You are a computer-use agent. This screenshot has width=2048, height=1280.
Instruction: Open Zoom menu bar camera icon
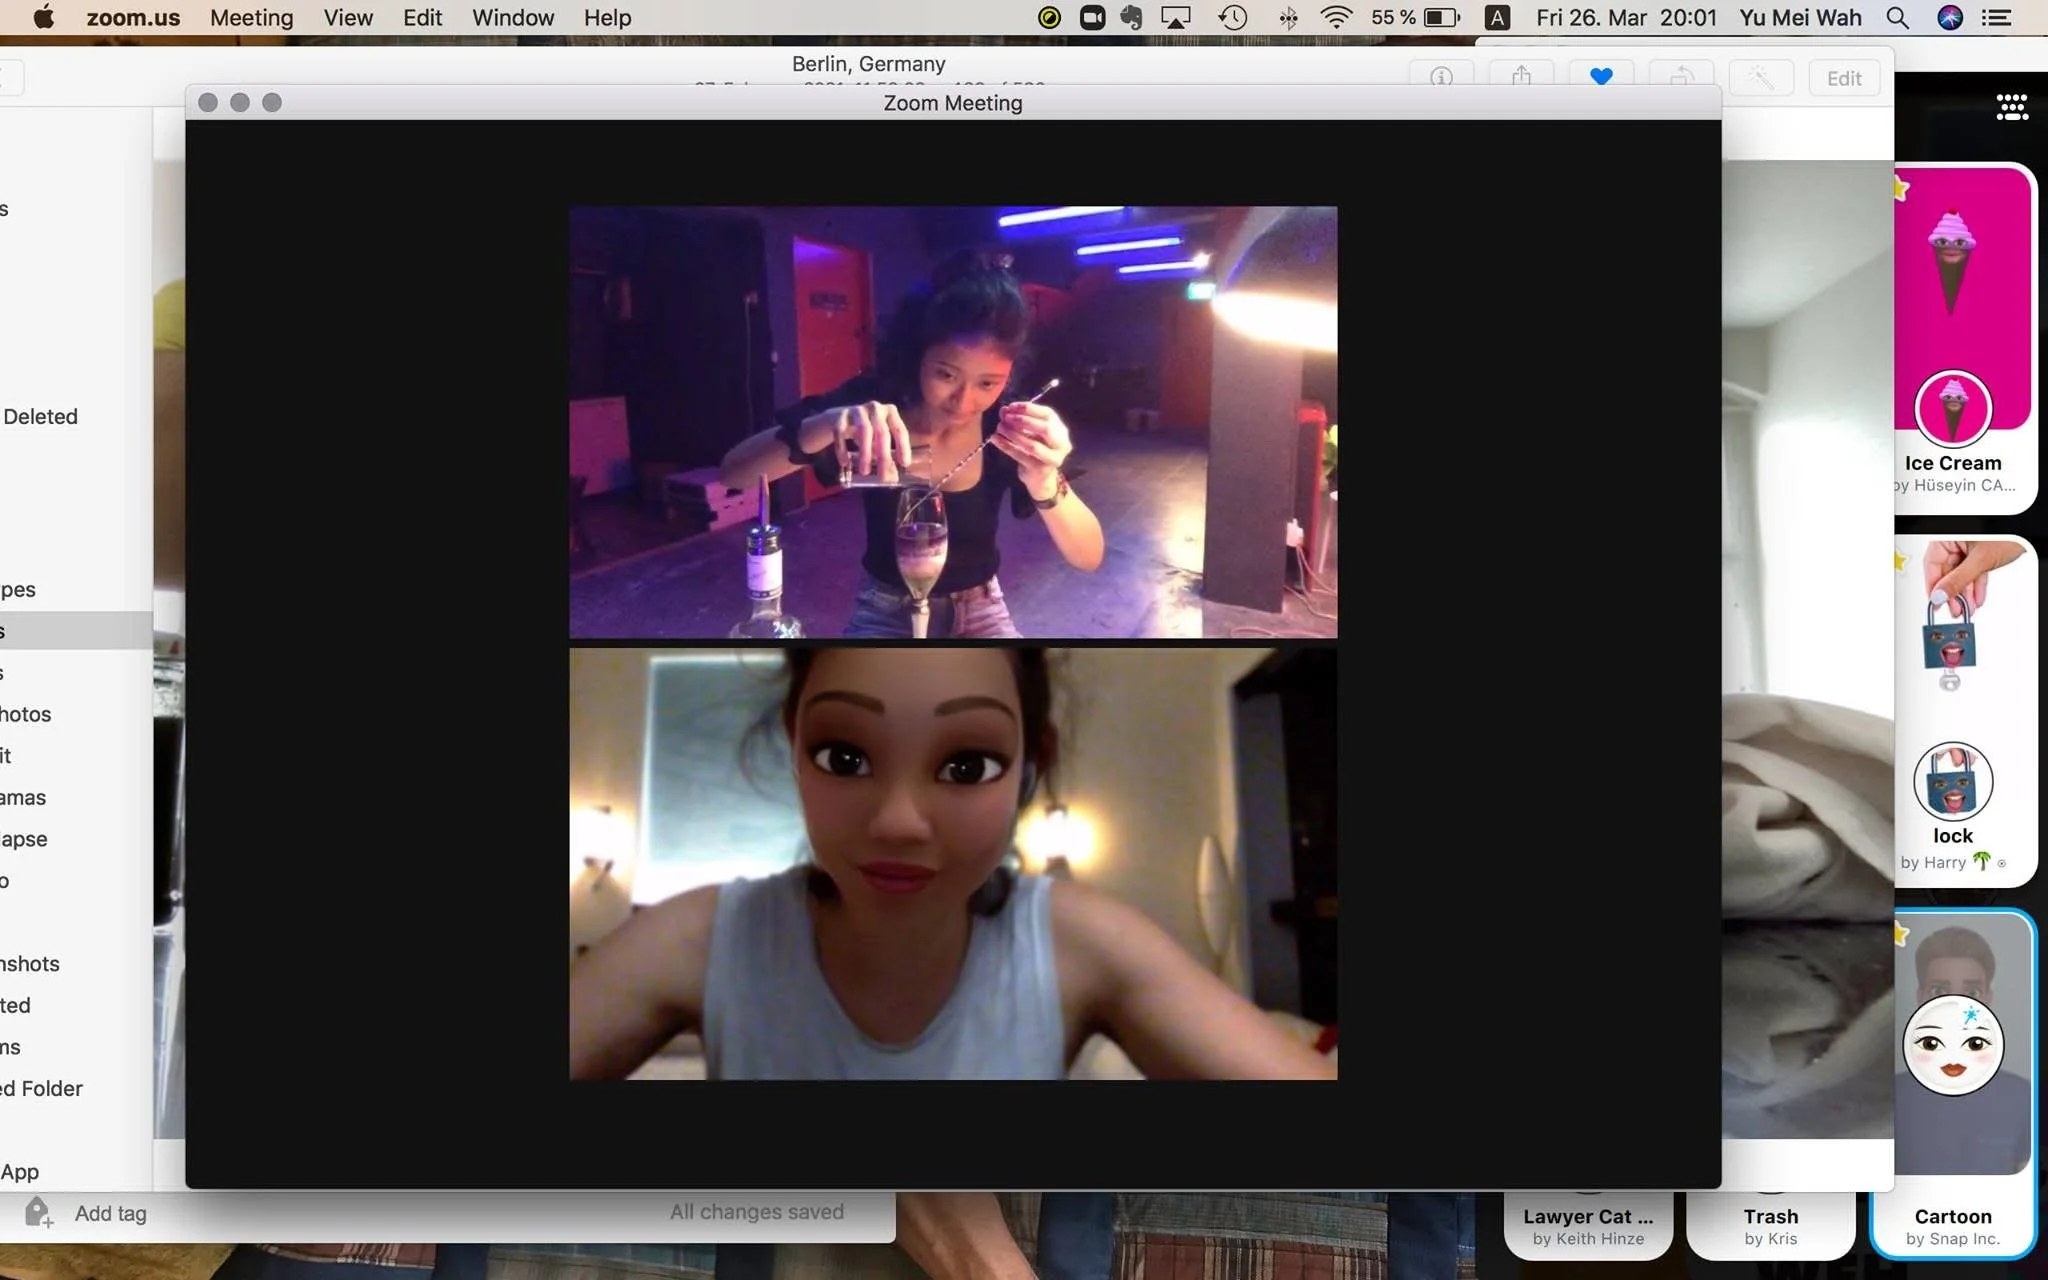1092,18
